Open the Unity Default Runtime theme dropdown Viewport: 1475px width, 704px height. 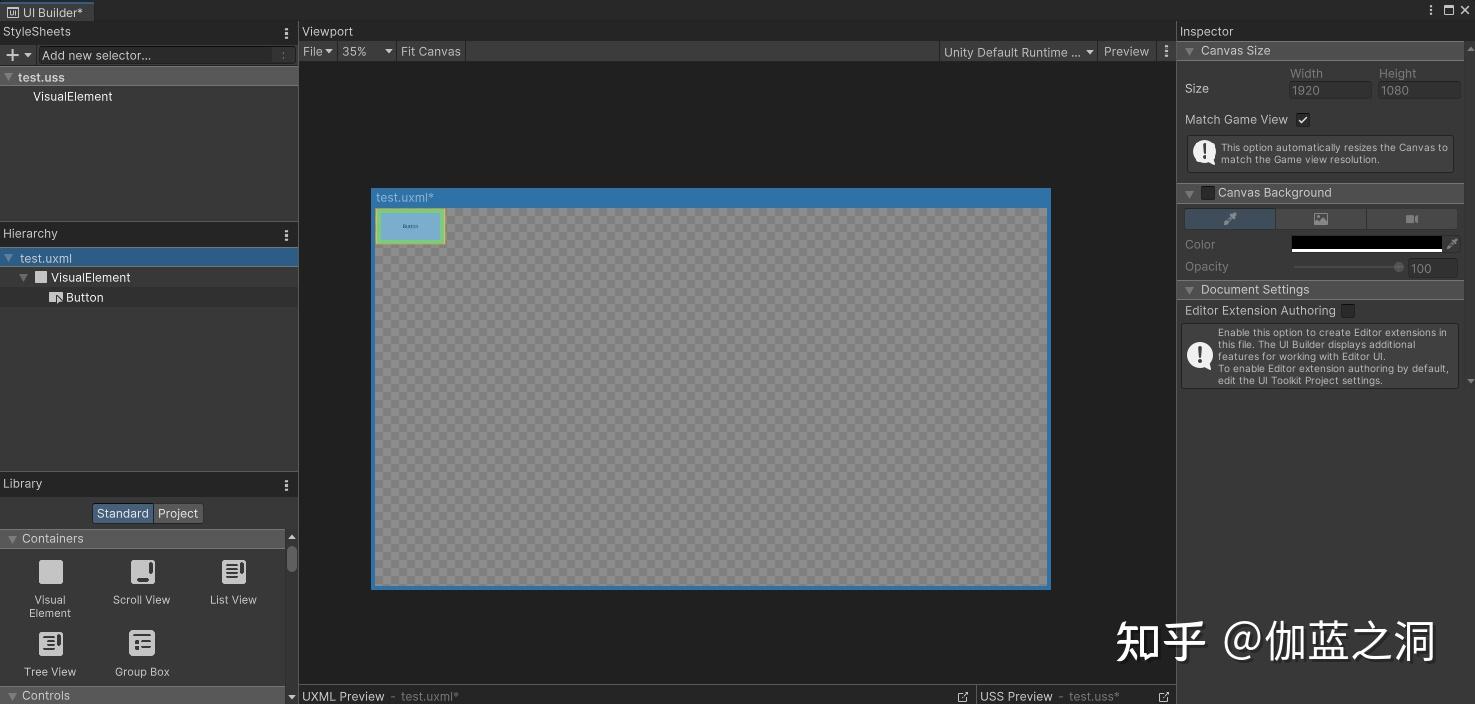point(1017,52)
